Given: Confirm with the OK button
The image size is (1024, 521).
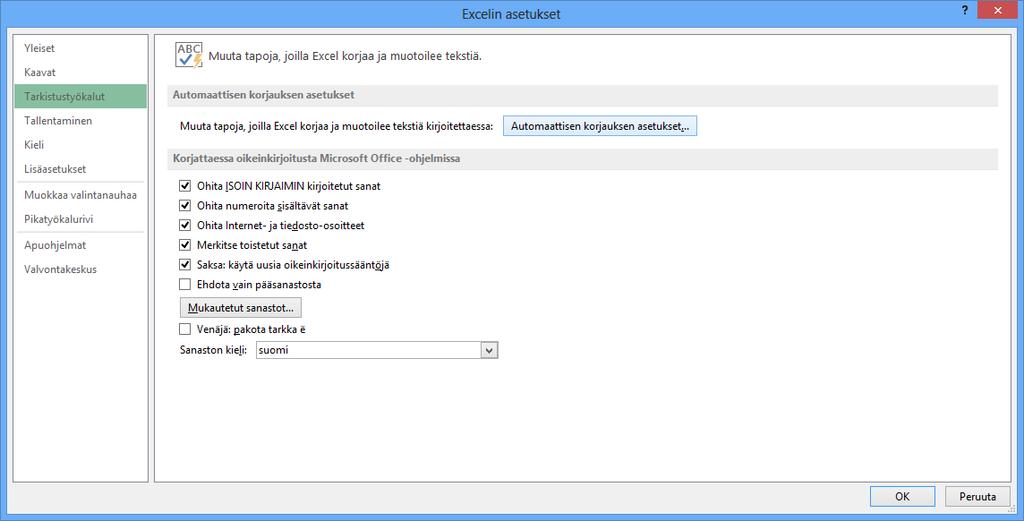Looking at the screenshot, I should click(x=902, y=497).
